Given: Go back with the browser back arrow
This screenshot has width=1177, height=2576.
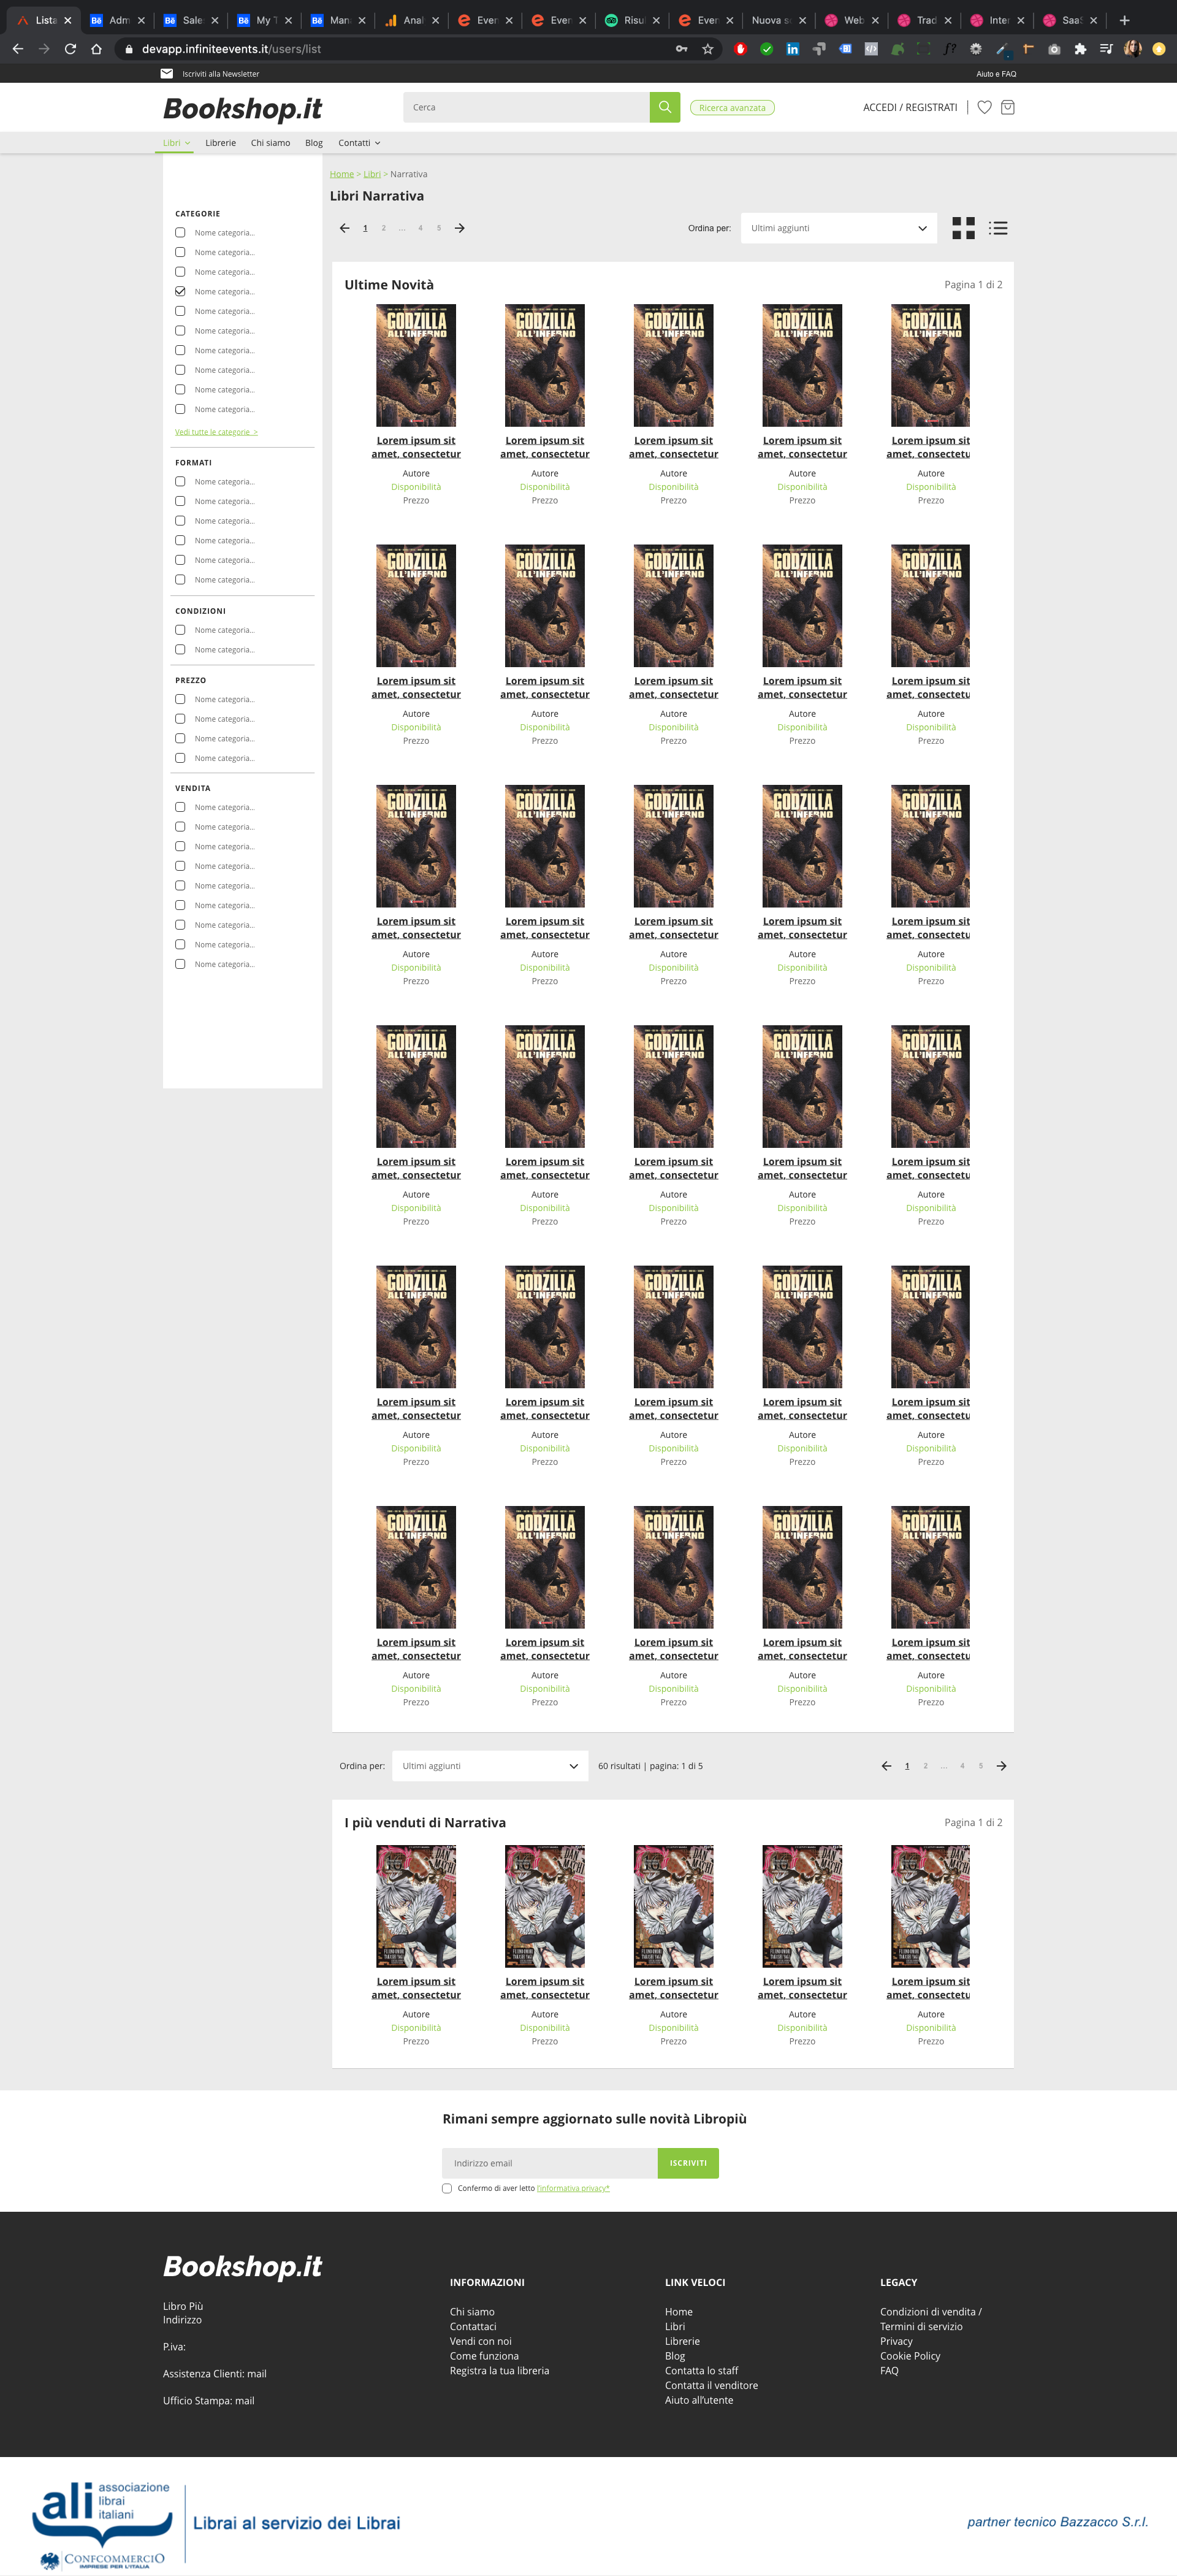Looking at the screenshot, I should point(18,49).
